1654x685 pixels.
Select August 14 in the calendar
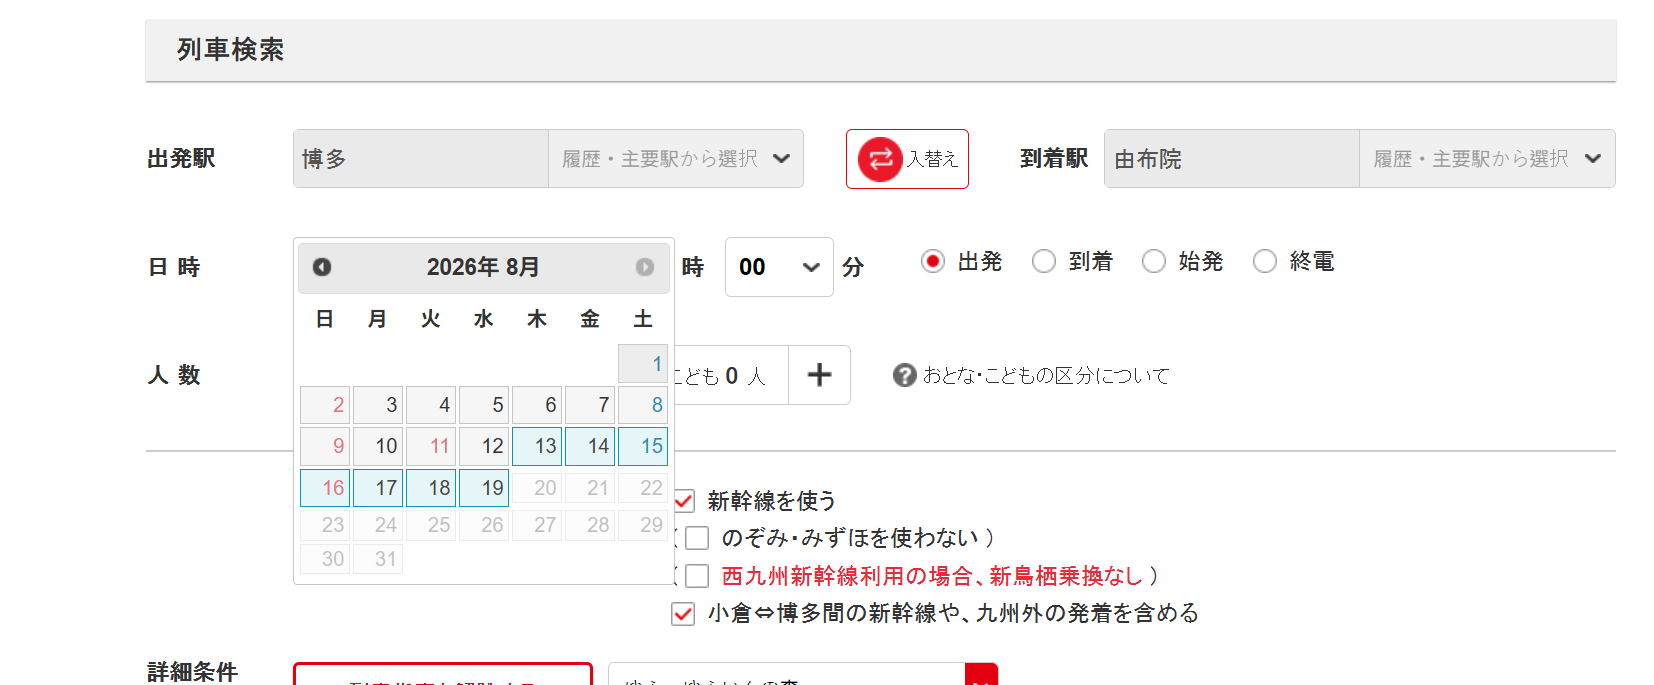pyautogui.click(x=590, y=446)
